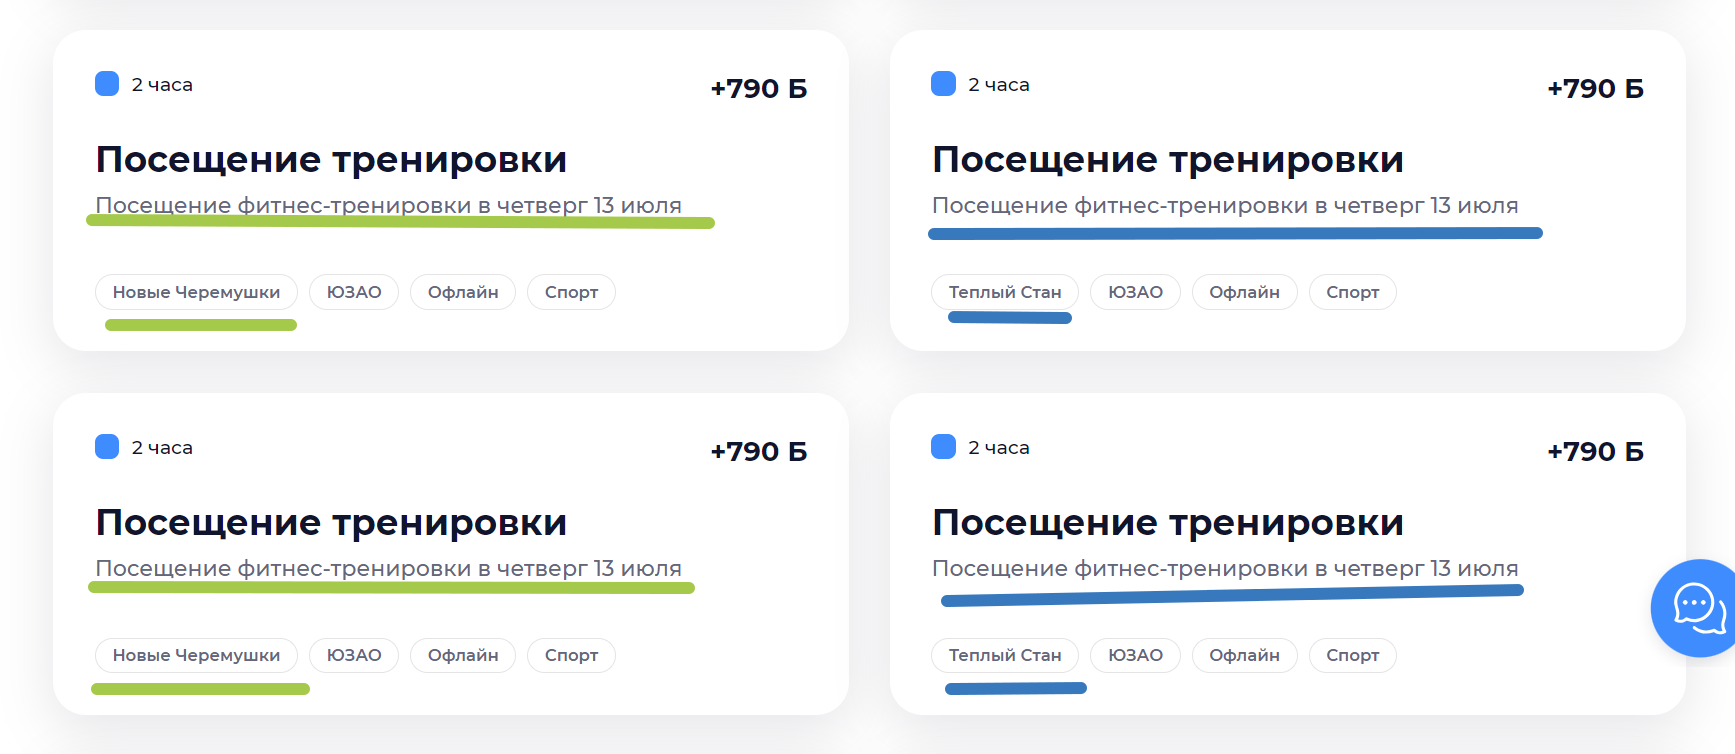Open top-left Посещение тренировки card title
The width and height of the screenshot is (1735, 754).
point(331,160)
